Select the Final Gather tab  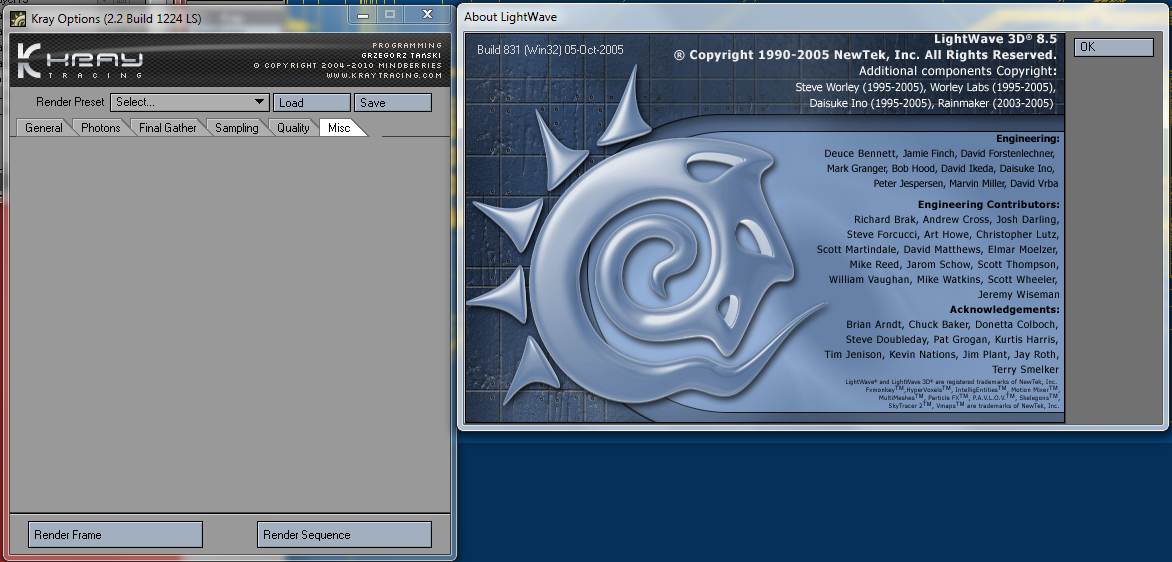[x=167, y=128]
